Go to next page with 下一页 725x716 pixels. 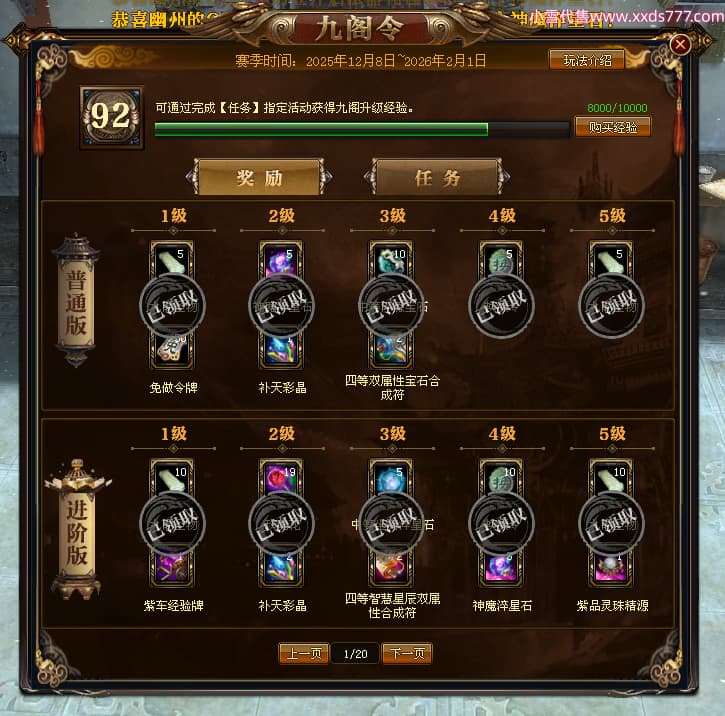coord(407,654)
